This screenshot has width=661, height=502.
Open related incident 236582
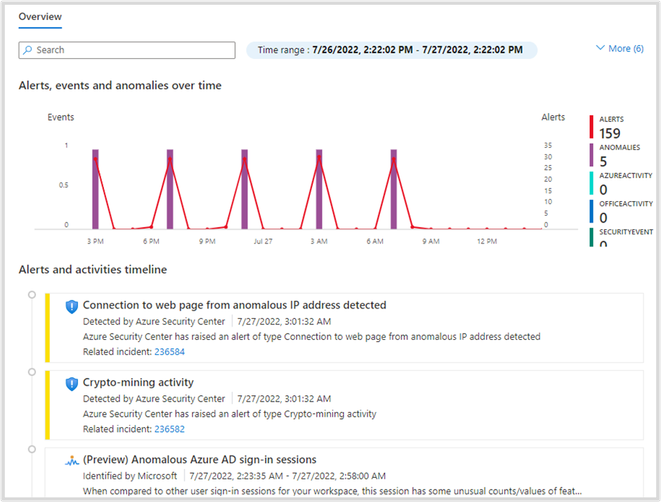point(169,429)
